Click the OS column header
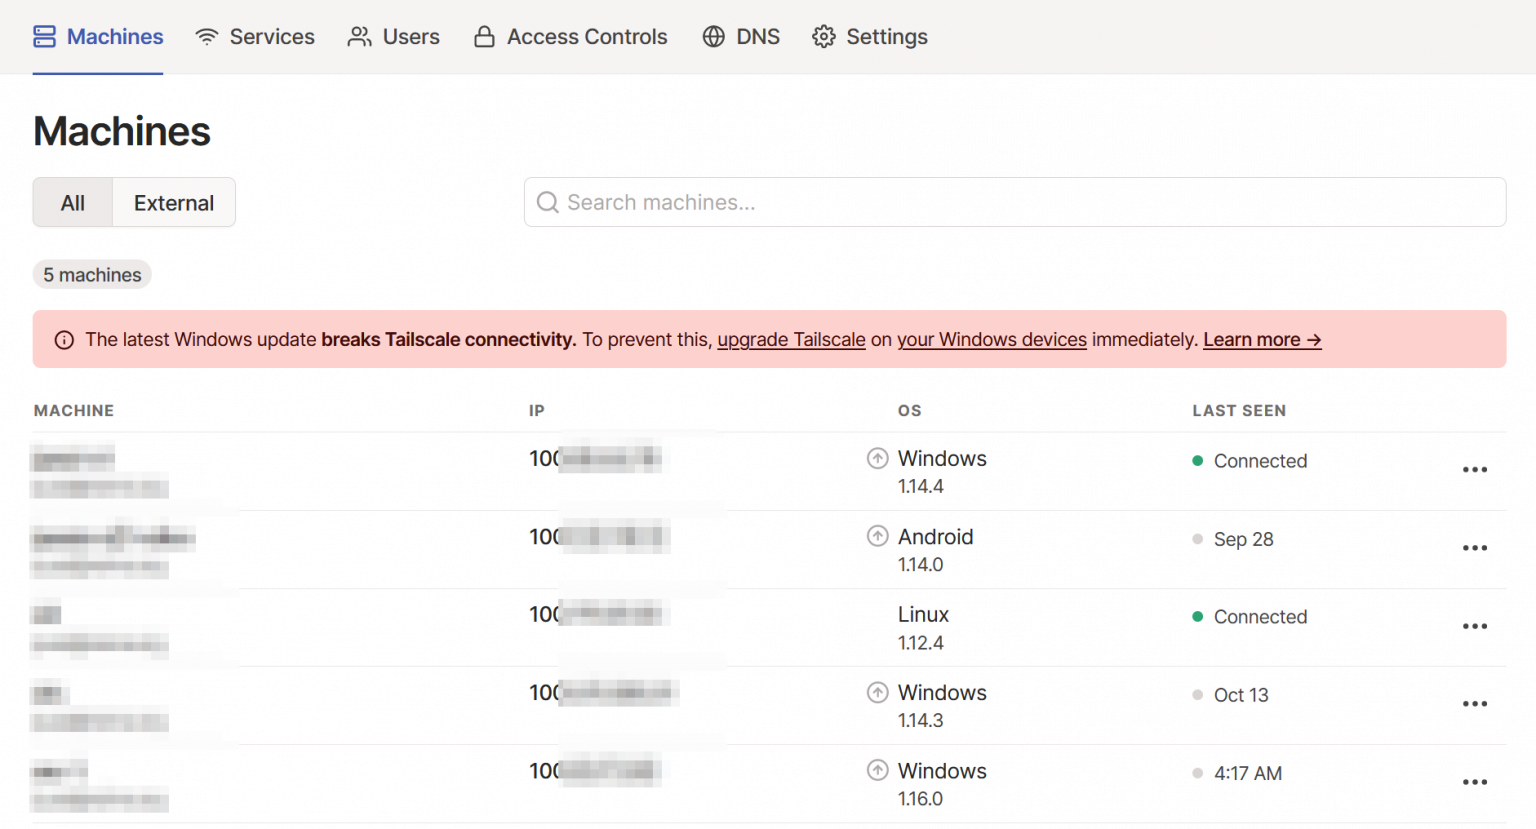Image resolution: width=1536 pixels, height=829 pixels. [x=909, y=411]
